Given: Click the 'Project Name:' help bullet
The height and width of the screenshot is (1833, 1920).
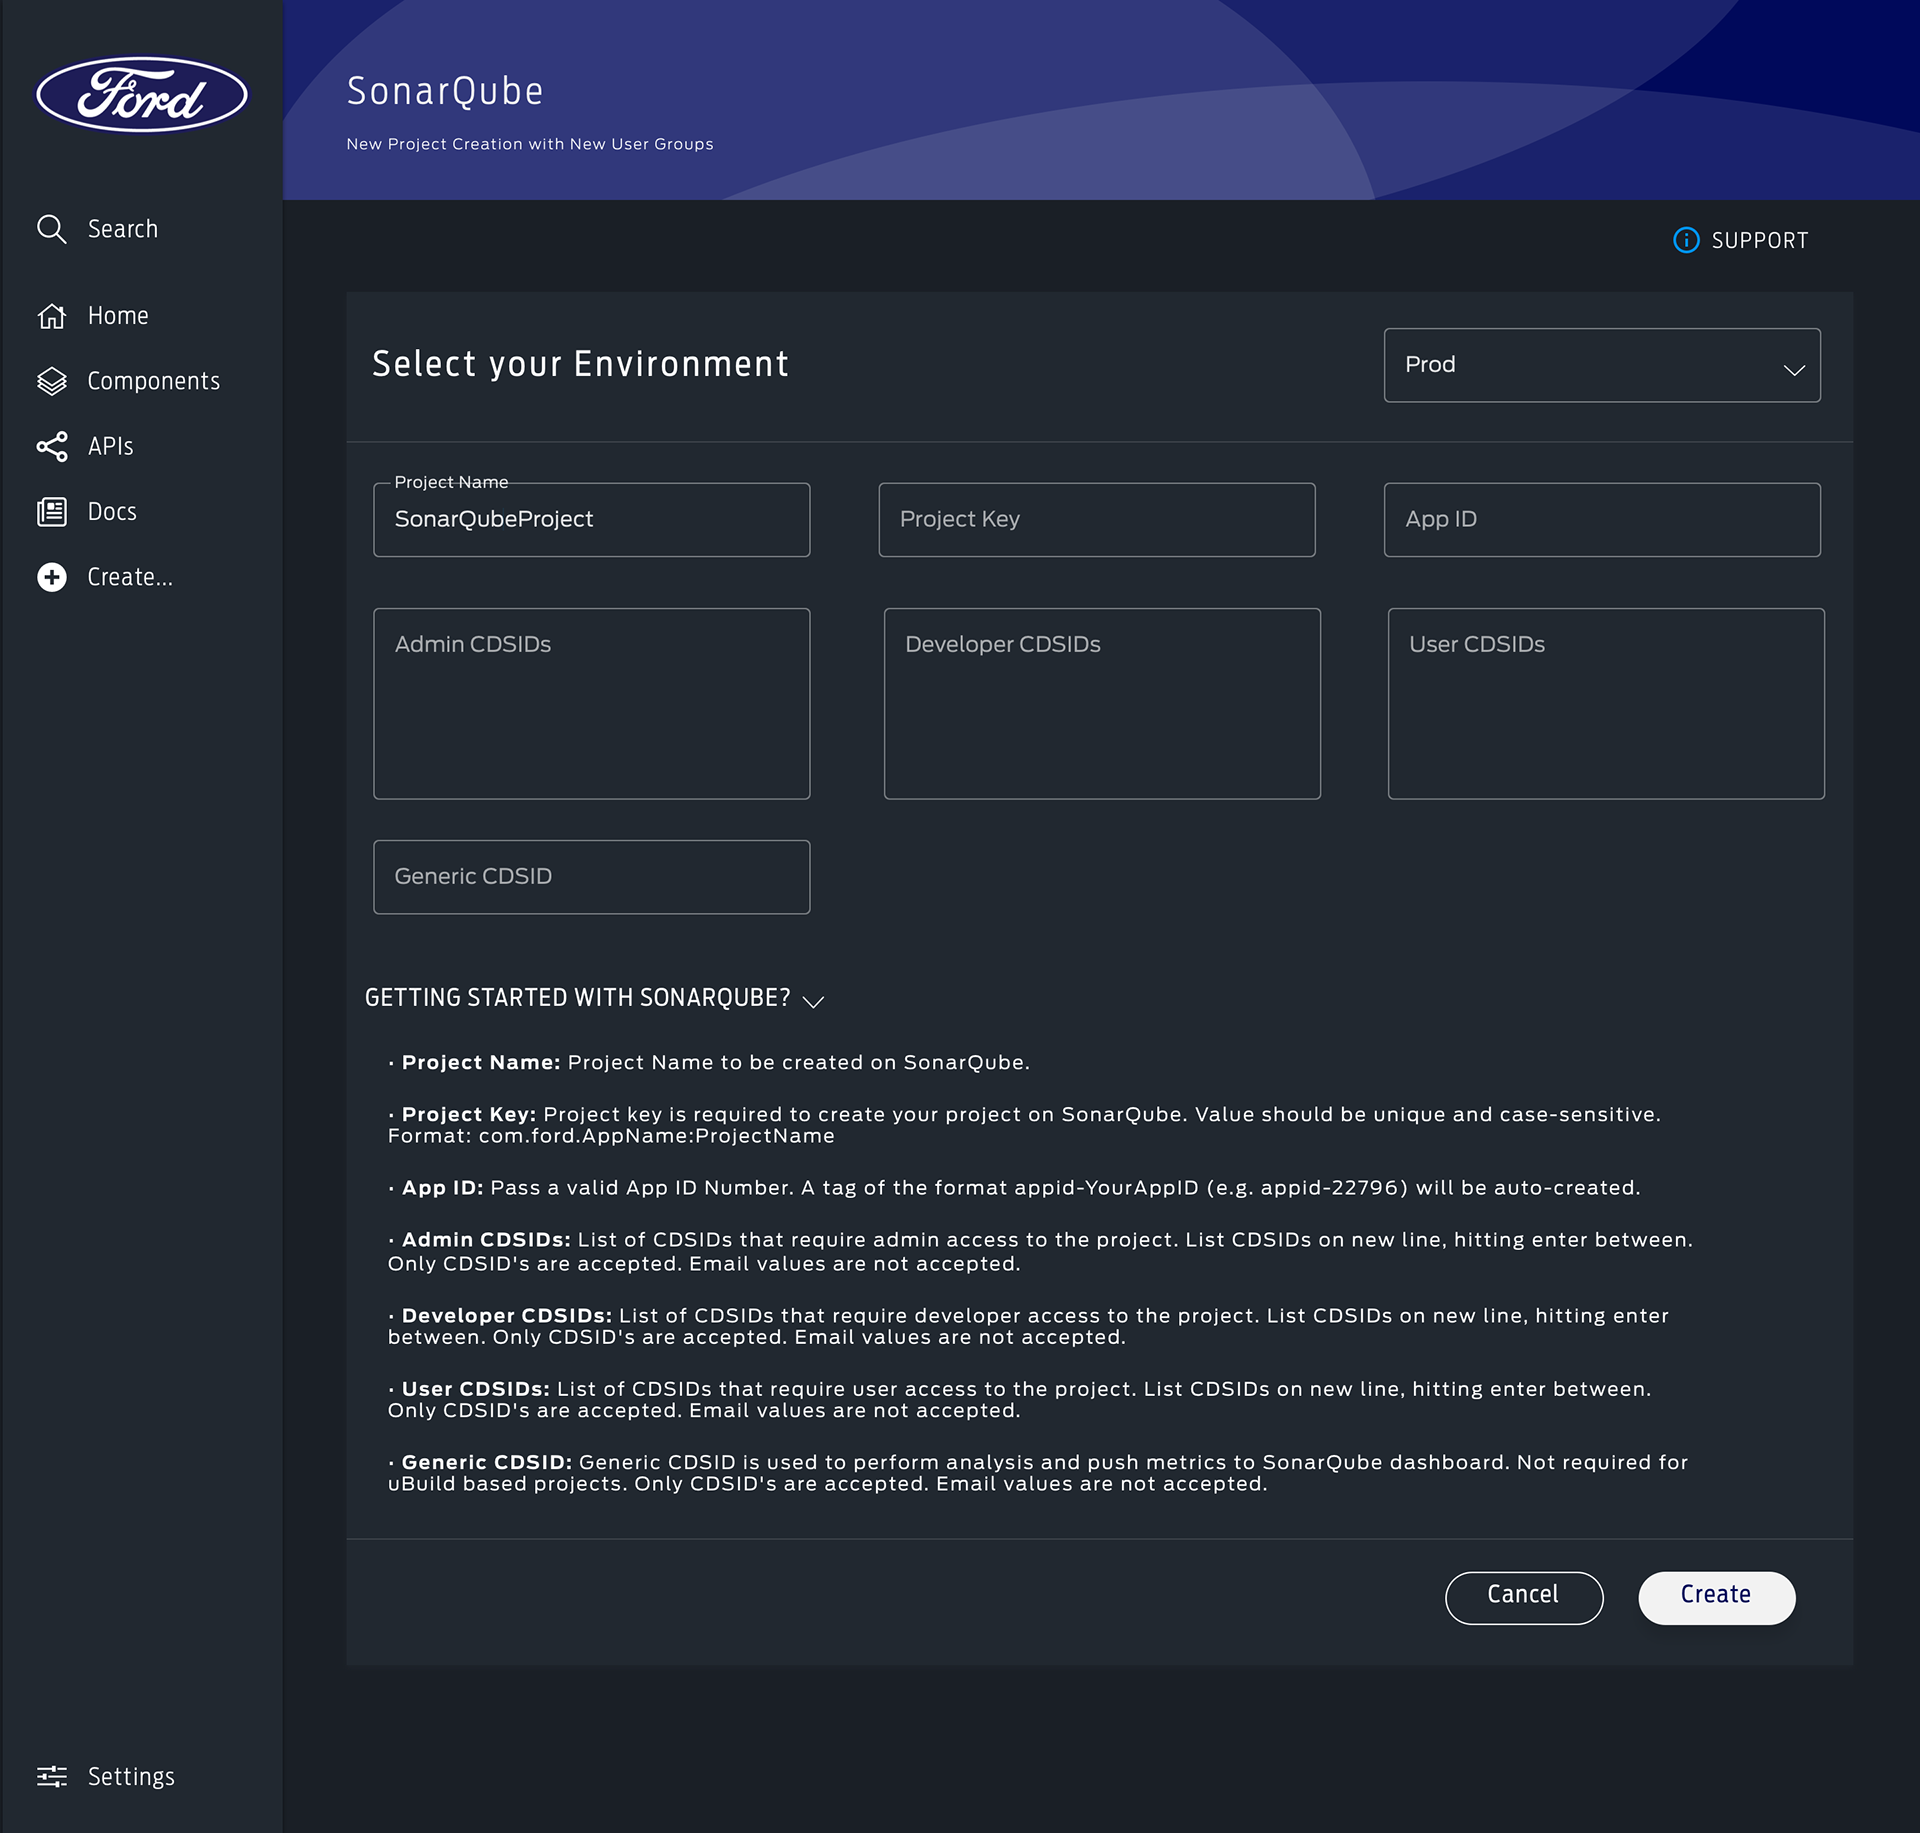Looking at the screenshot, I should pyautogui.click(x=709, y=1062).
